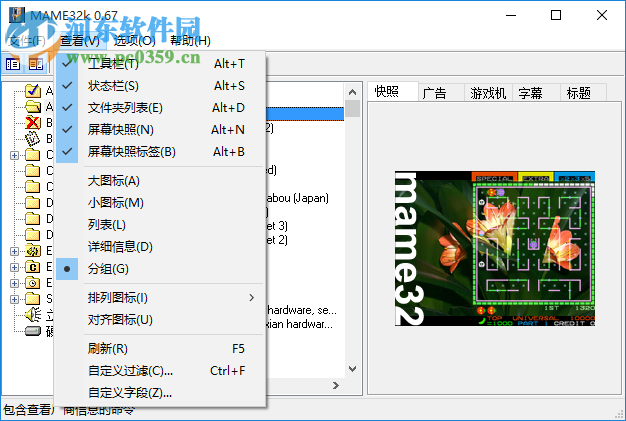Click the folder list toolbar icon
This screenshot has width=626, height=421.
tap(12, 64)
